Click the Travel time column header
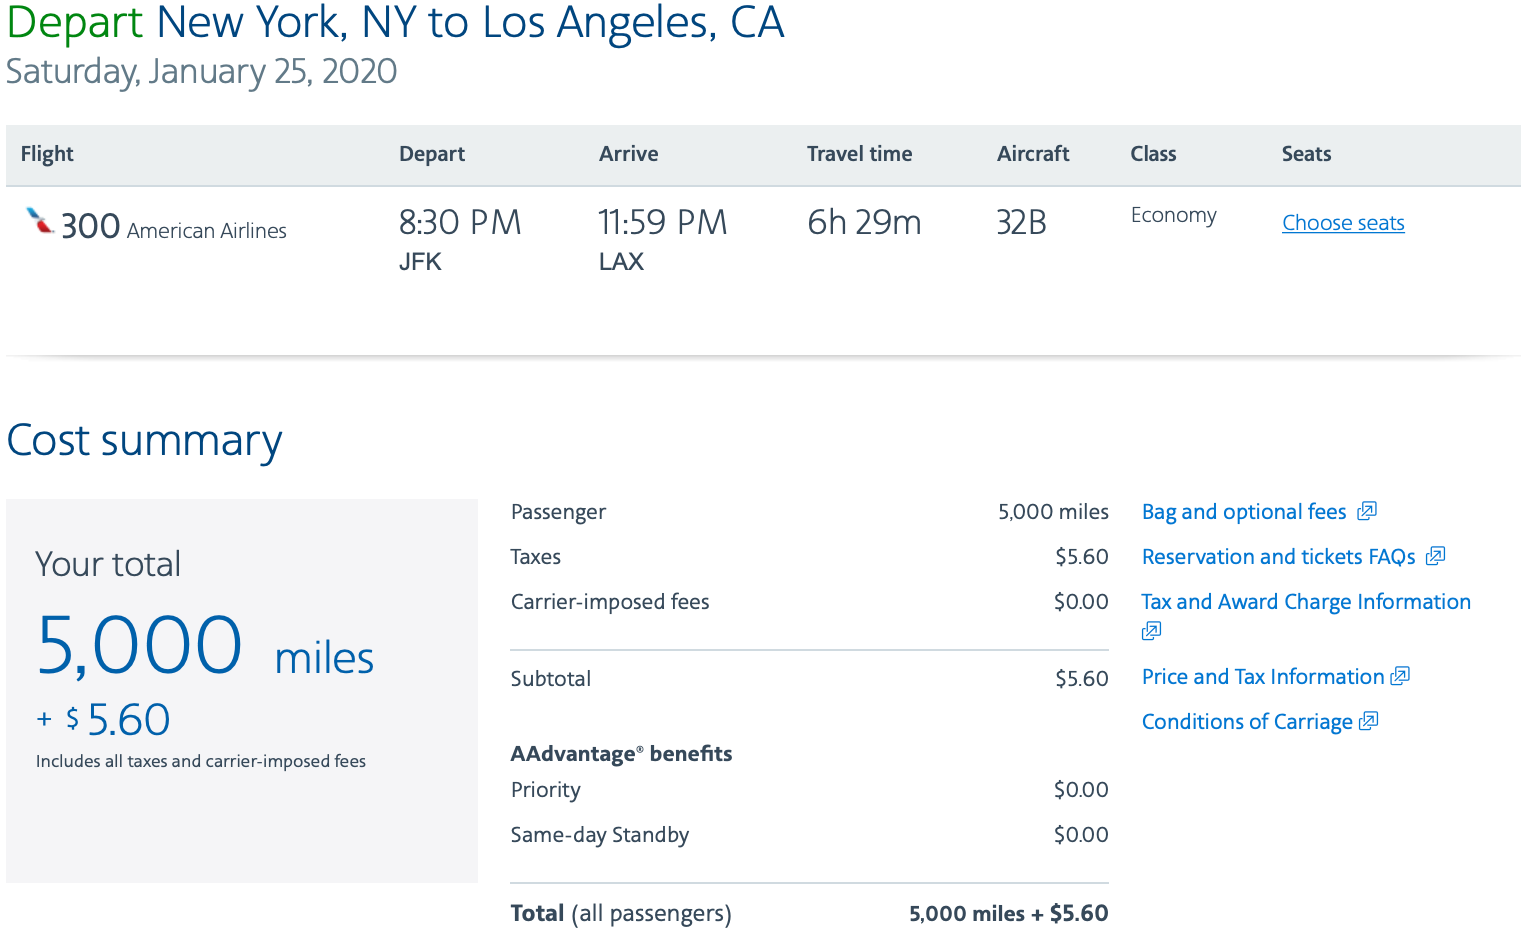 [x=859, y=154]
